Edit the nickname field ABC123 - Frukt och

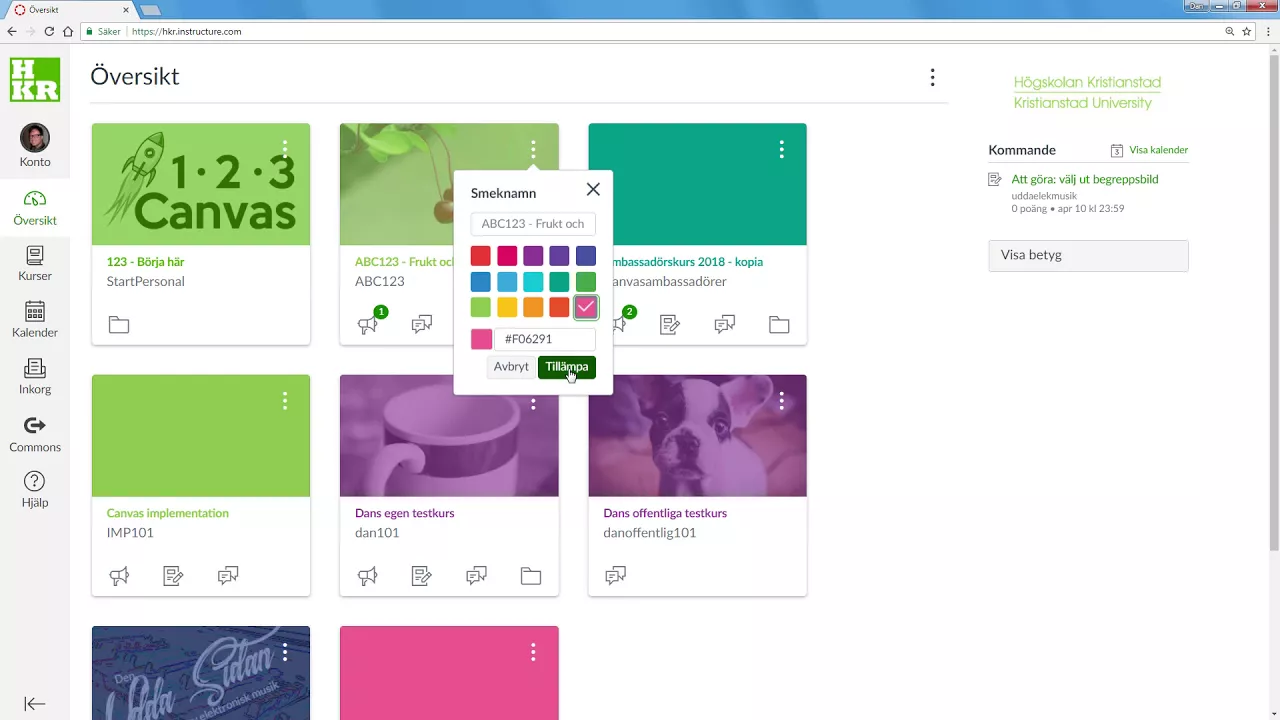(533, 224)
